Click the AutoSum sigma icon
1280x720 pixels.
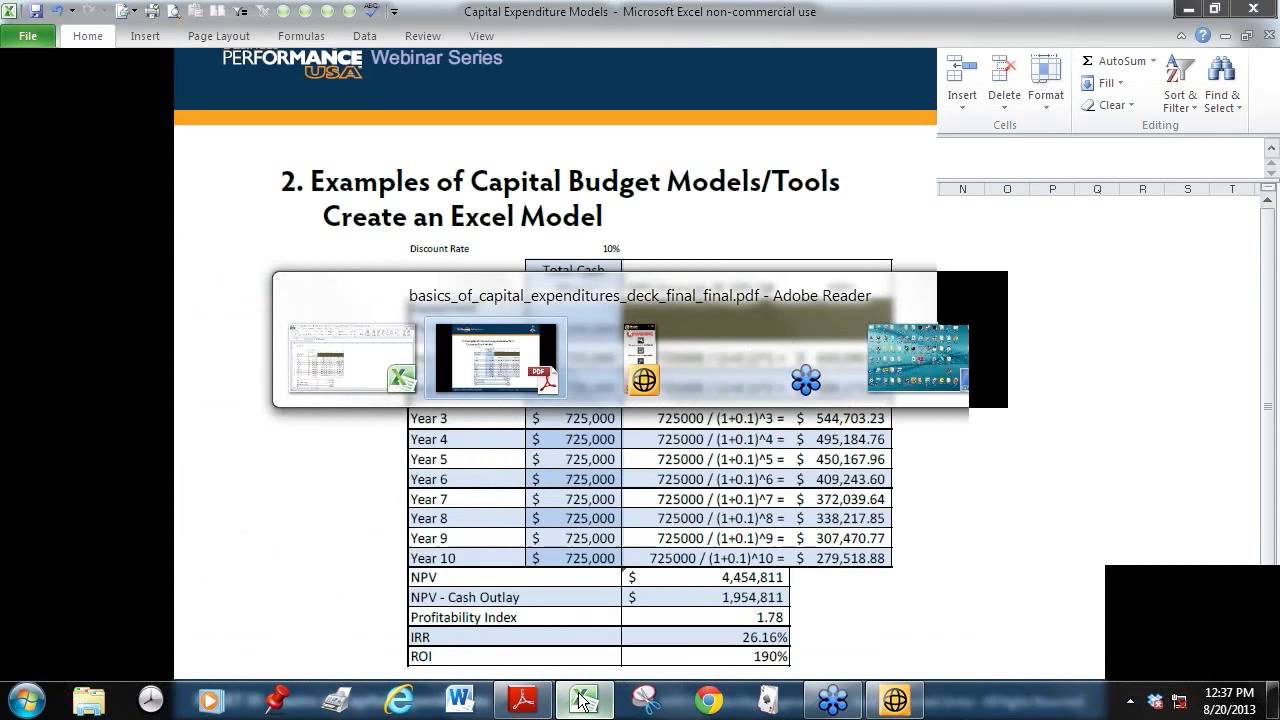coord(1088,61)
